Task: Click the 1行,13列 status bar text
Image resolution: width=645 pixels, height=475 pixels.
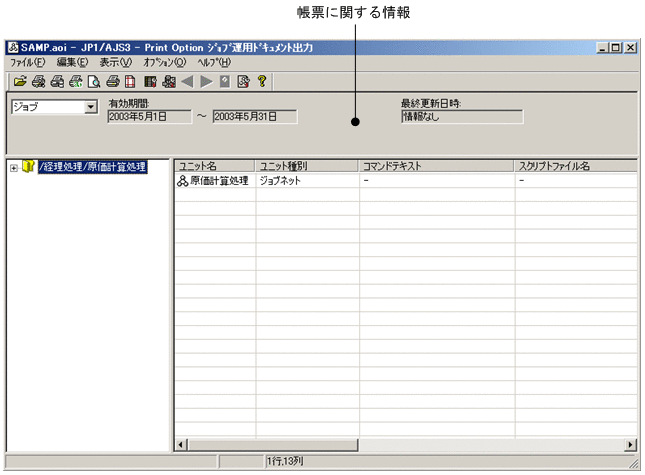Action: pyautogui.click(x=285, y=461)
